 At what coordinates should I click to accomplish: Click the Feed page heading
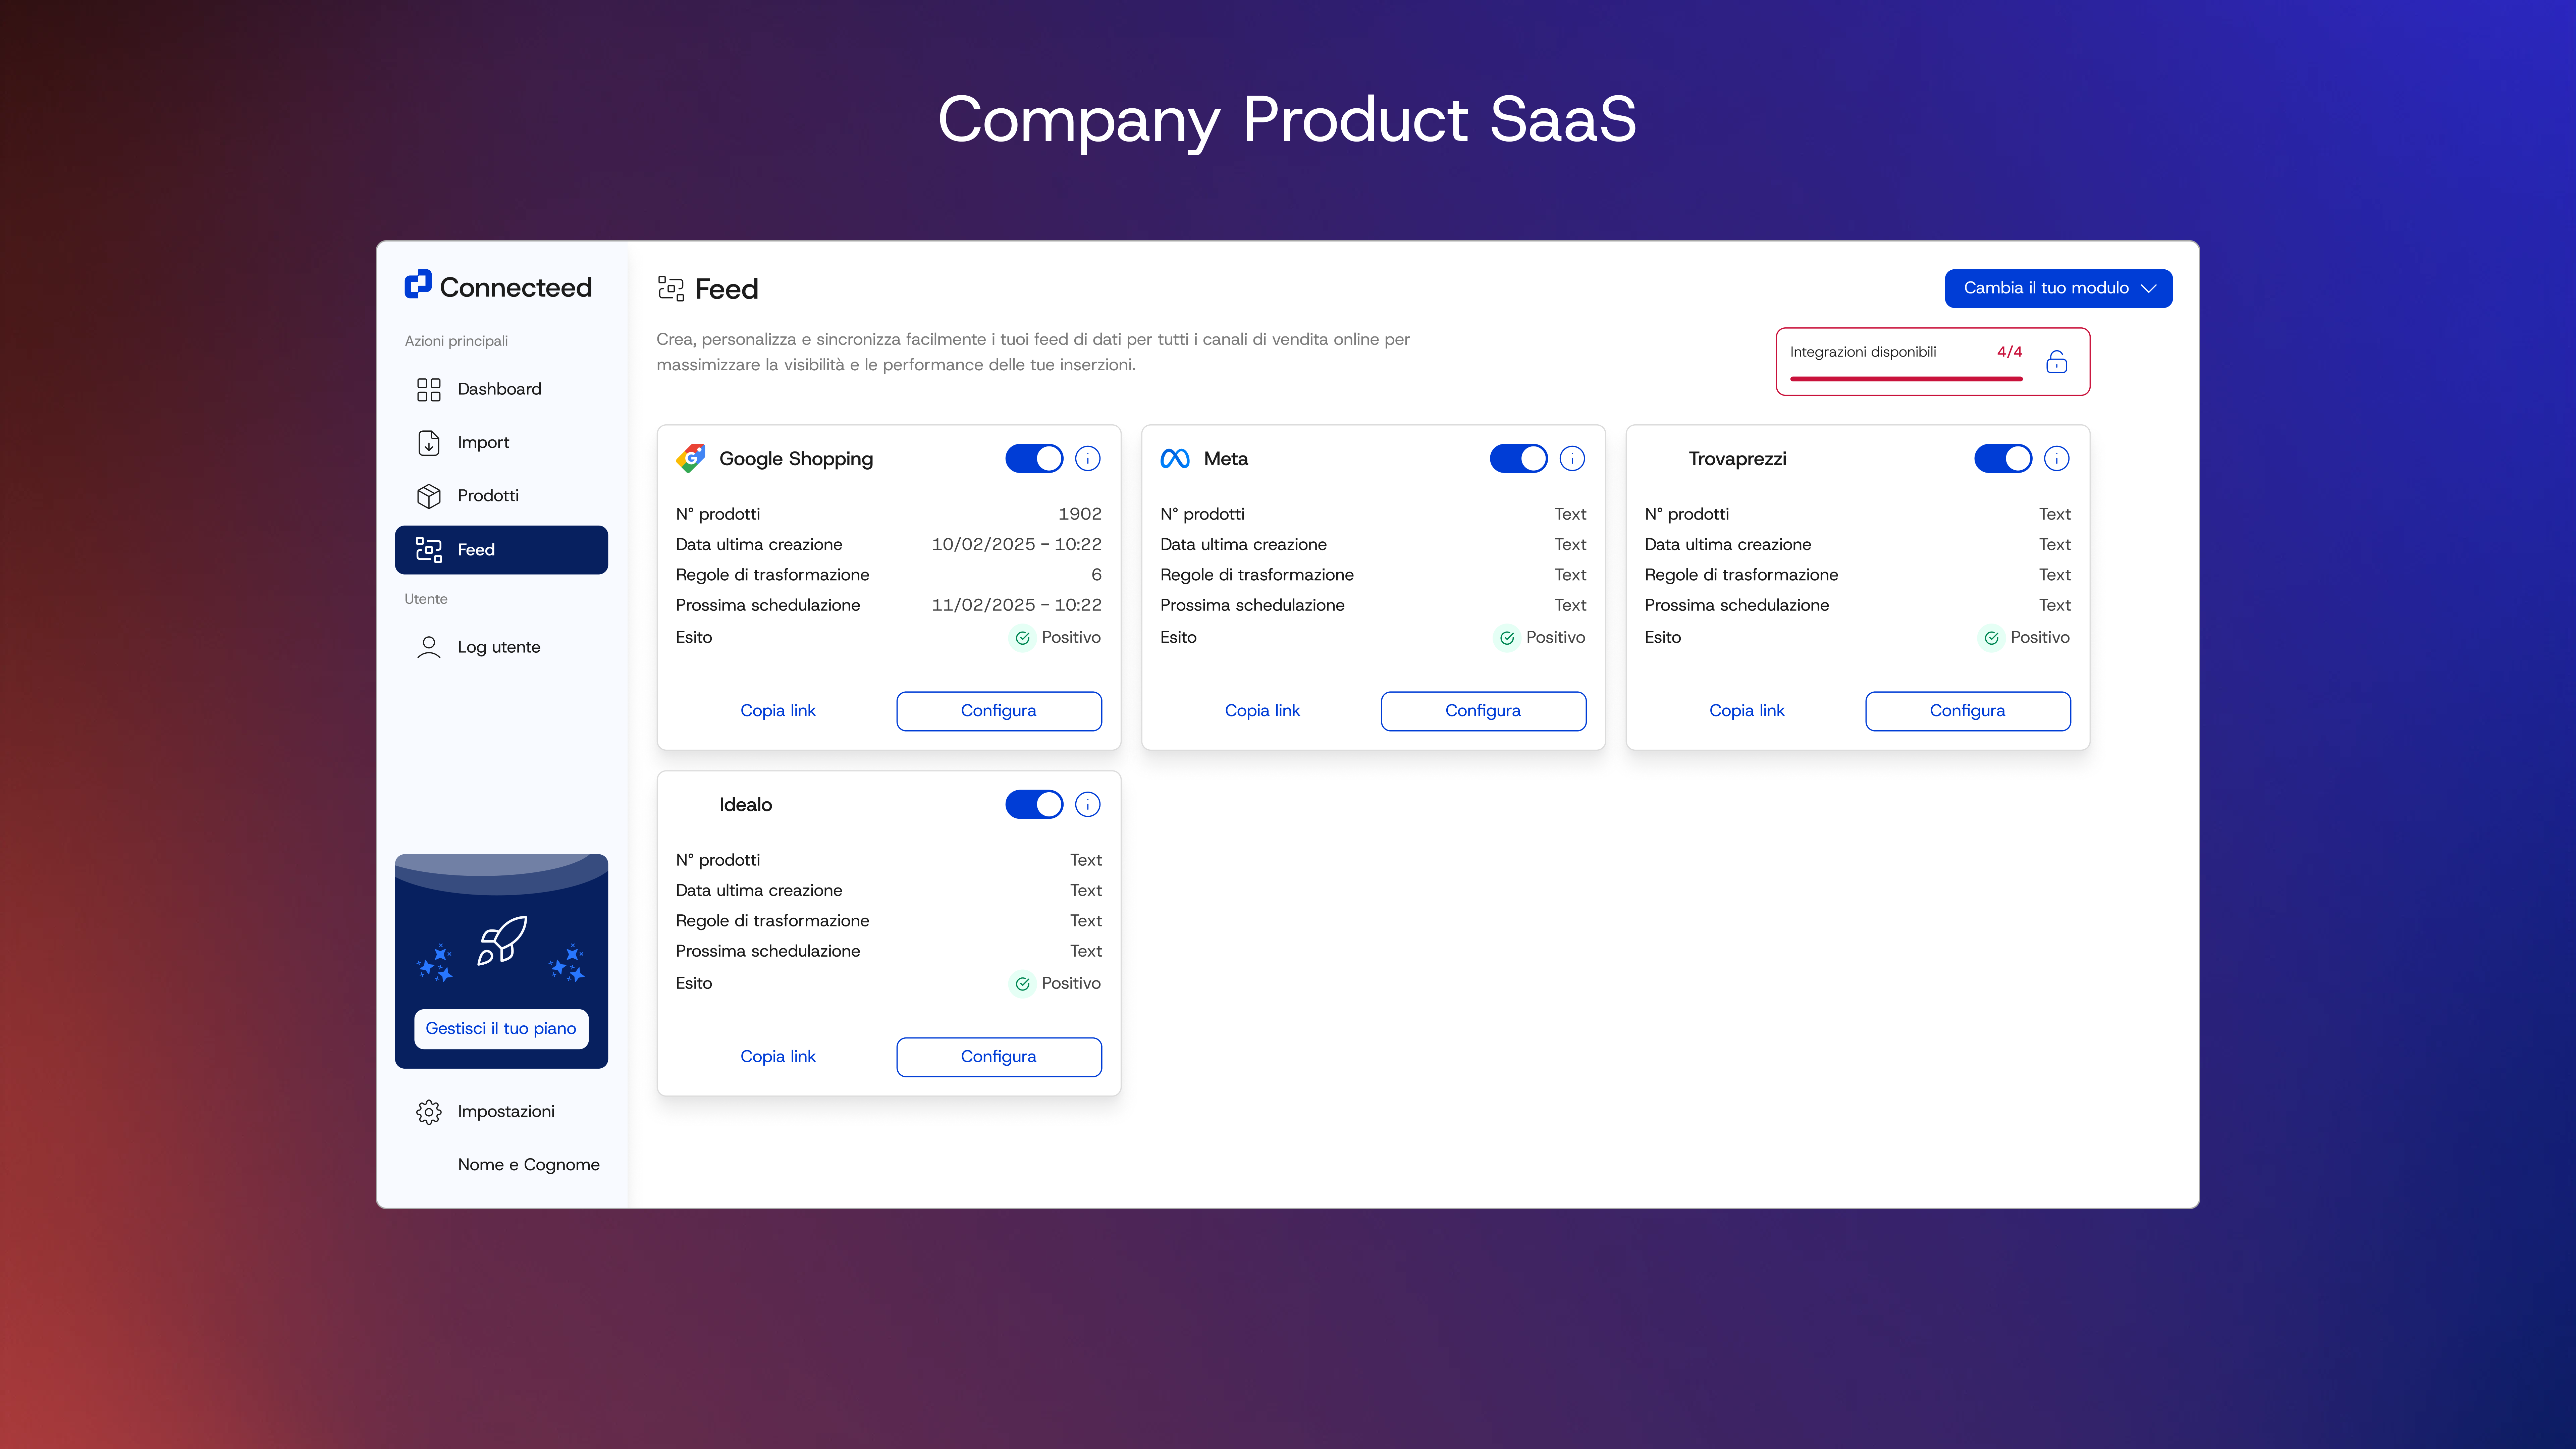(x=727, y=289)
